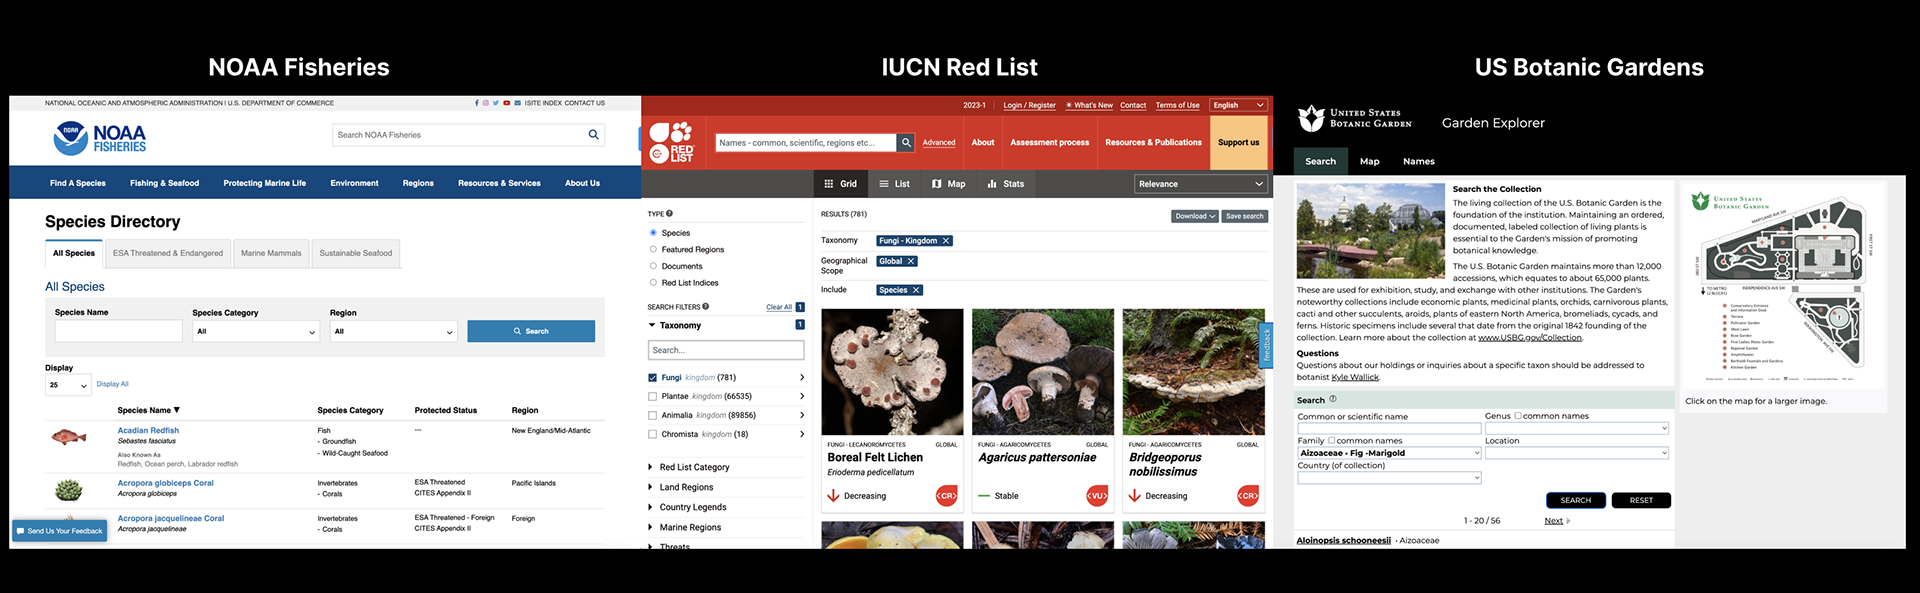Image resolution: width=1920 pixels, height=593 pixels.
Task: Click the blue NOAA Search button
Action: (x=531, y=331)
